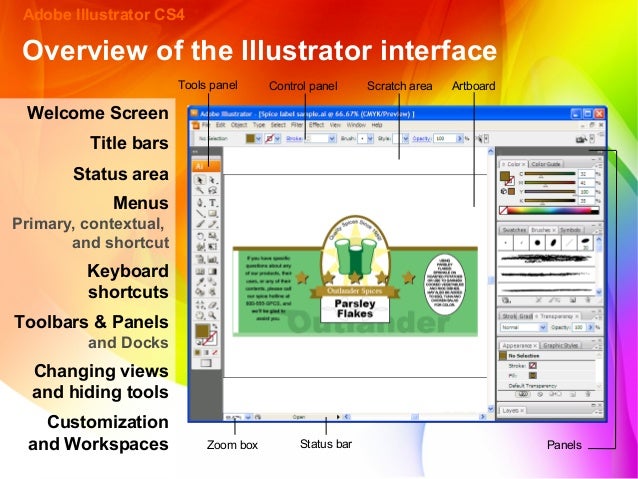Open the Style dropdown in Control panel

pos(405,139)
